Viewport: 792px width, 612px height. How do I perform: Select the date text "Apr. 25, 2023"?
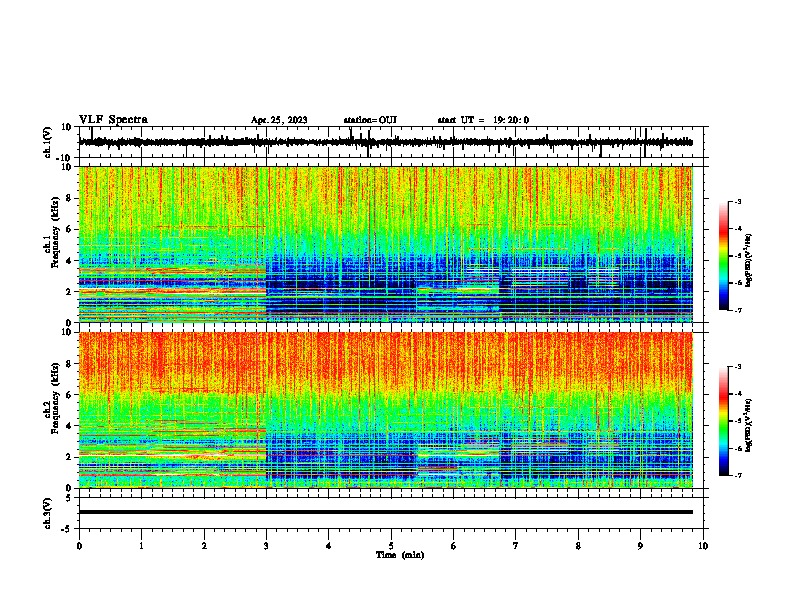coord(279,120)
